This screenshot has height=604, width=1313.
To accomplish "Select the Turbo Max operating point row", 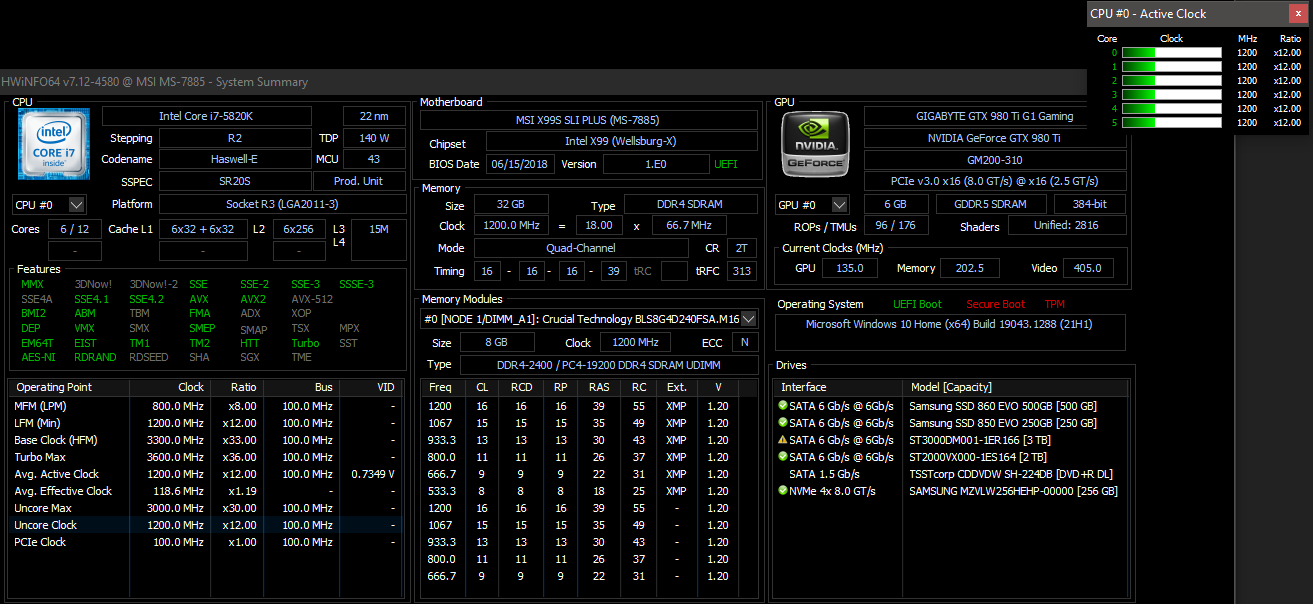I will (x=205, y=457).
